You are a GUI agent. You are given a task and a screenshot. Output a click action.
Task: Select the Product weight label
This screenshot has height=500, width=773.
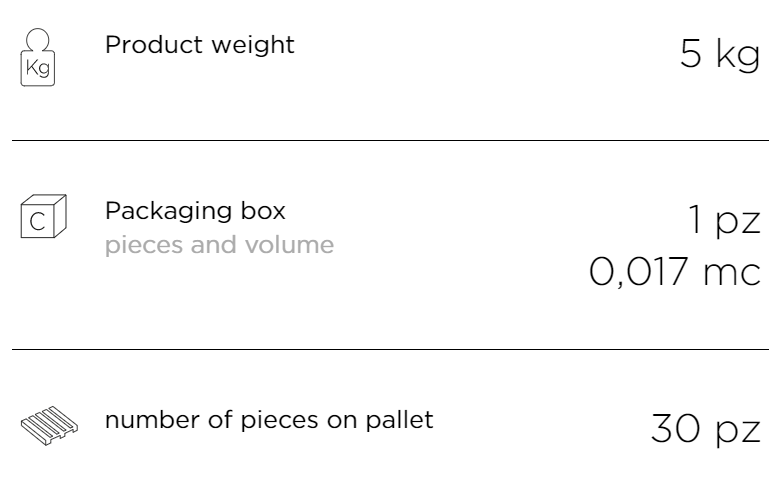pyautogui.click(x=200, y=45)
